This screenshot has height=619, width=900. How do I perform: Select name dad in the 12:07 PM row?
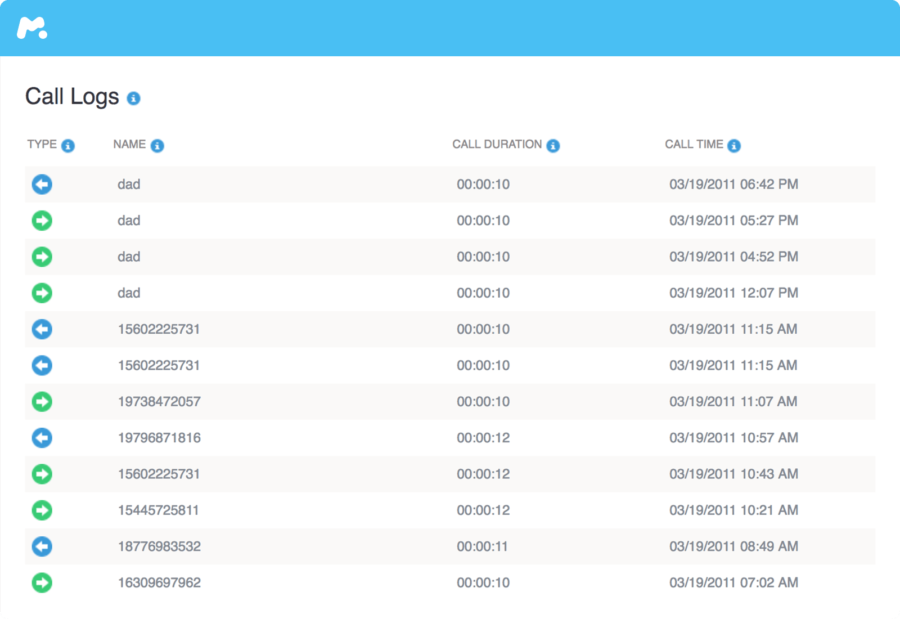pyautogui.click(x=129, y=293)
